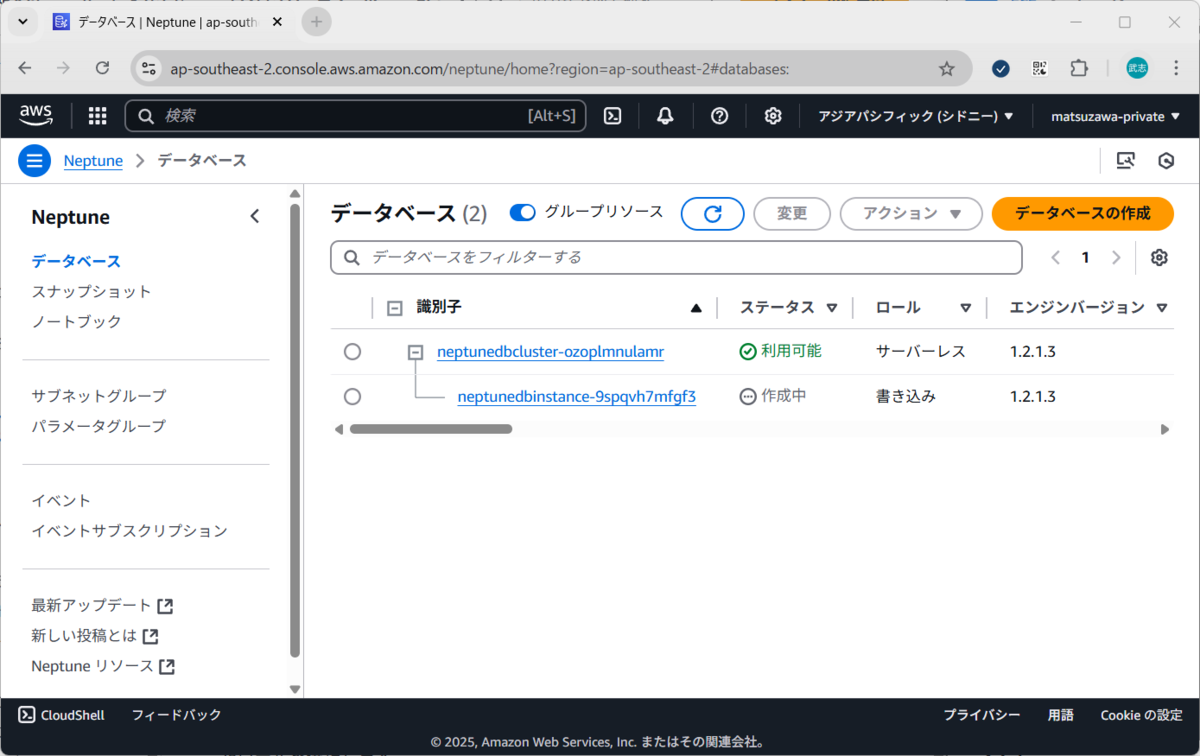
Task: Open the QR code extension icon
Action: (1040, 68)
